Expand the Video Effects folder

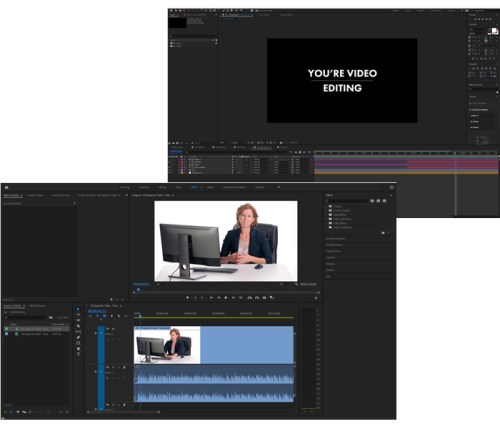pyautogui.click(x=326, y=223)
